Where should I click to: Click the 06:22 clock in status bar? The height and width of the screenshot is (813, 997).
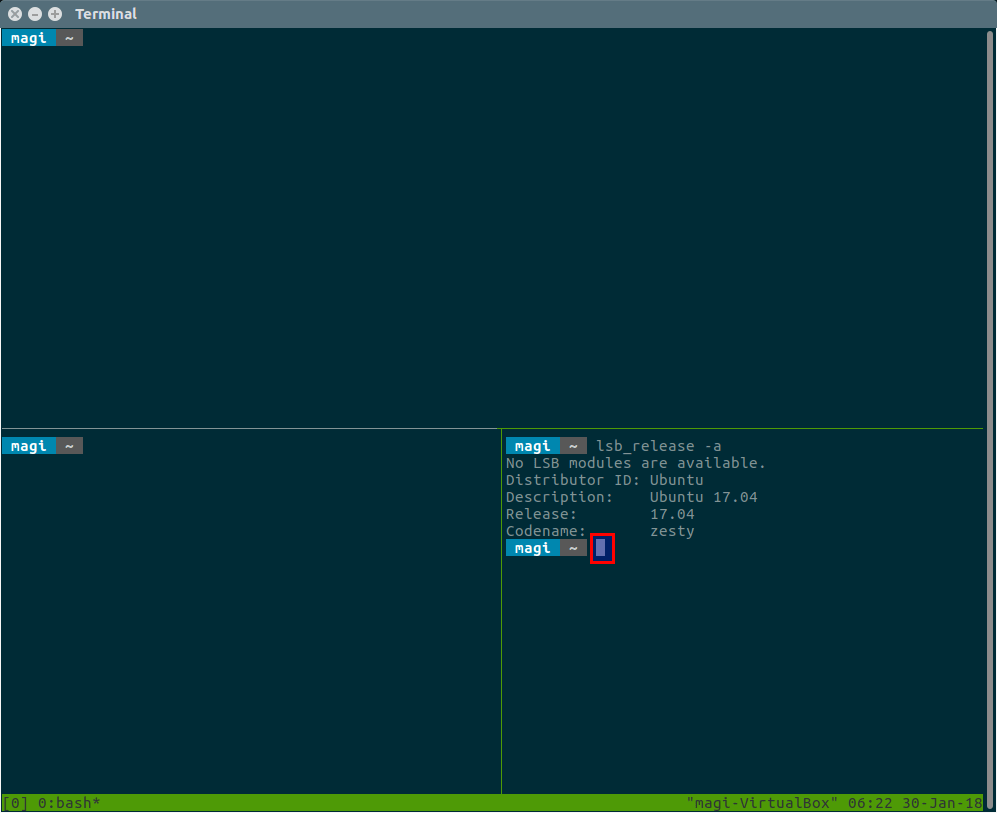865,803
